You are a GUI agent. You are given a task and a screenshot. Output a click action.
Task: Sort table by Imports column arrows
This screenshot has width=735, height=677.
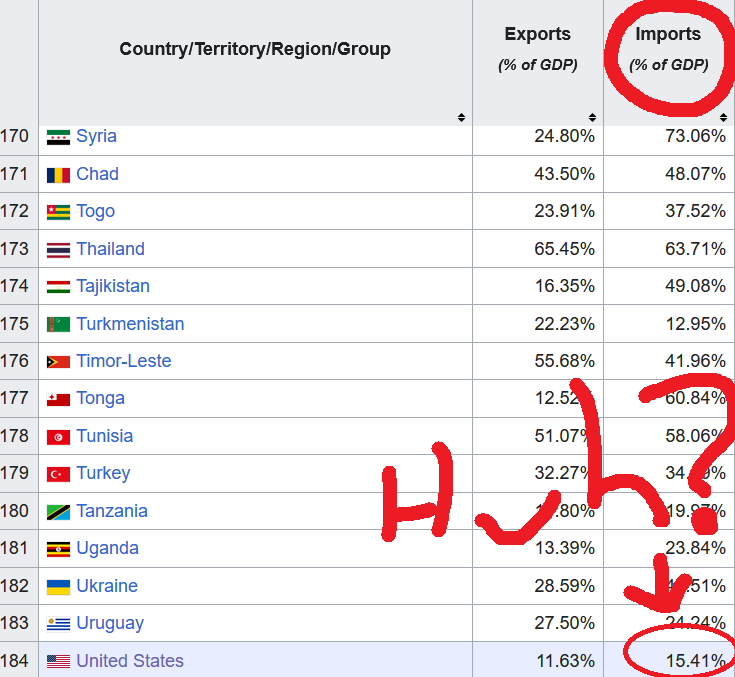[x=723, y=118]
